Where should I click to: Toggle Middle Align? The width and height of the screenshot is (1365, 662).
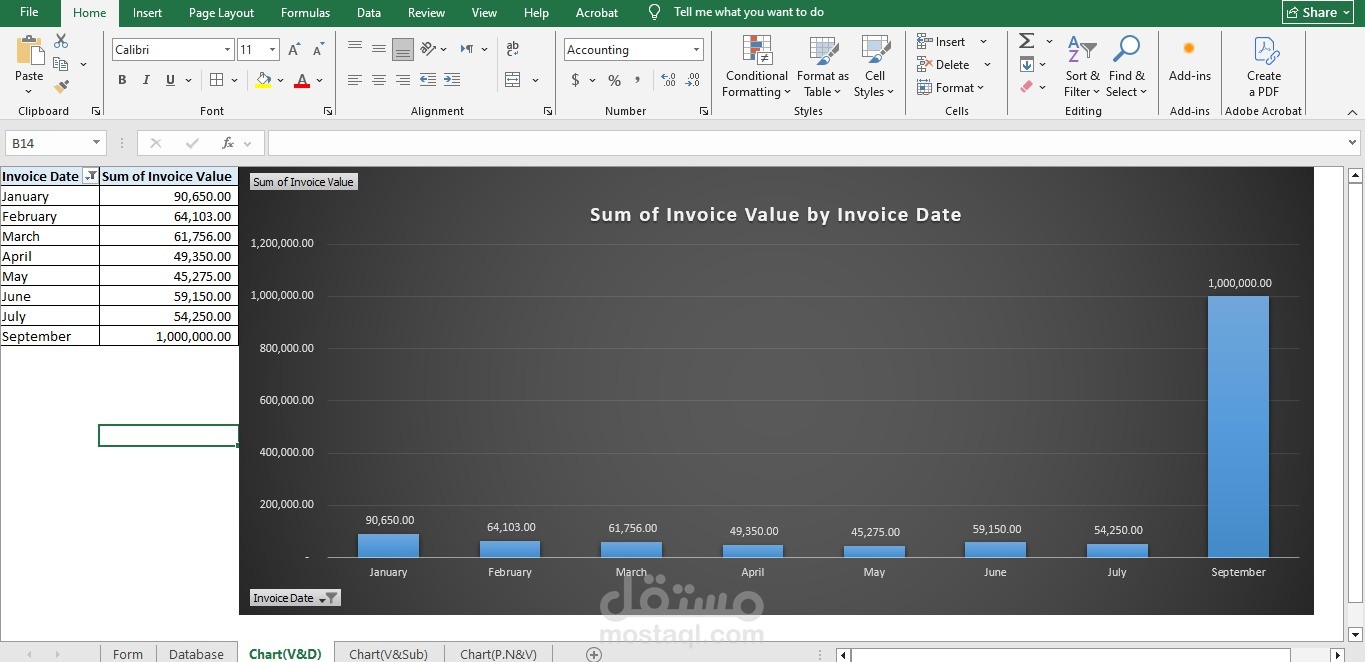coord(378,49)
